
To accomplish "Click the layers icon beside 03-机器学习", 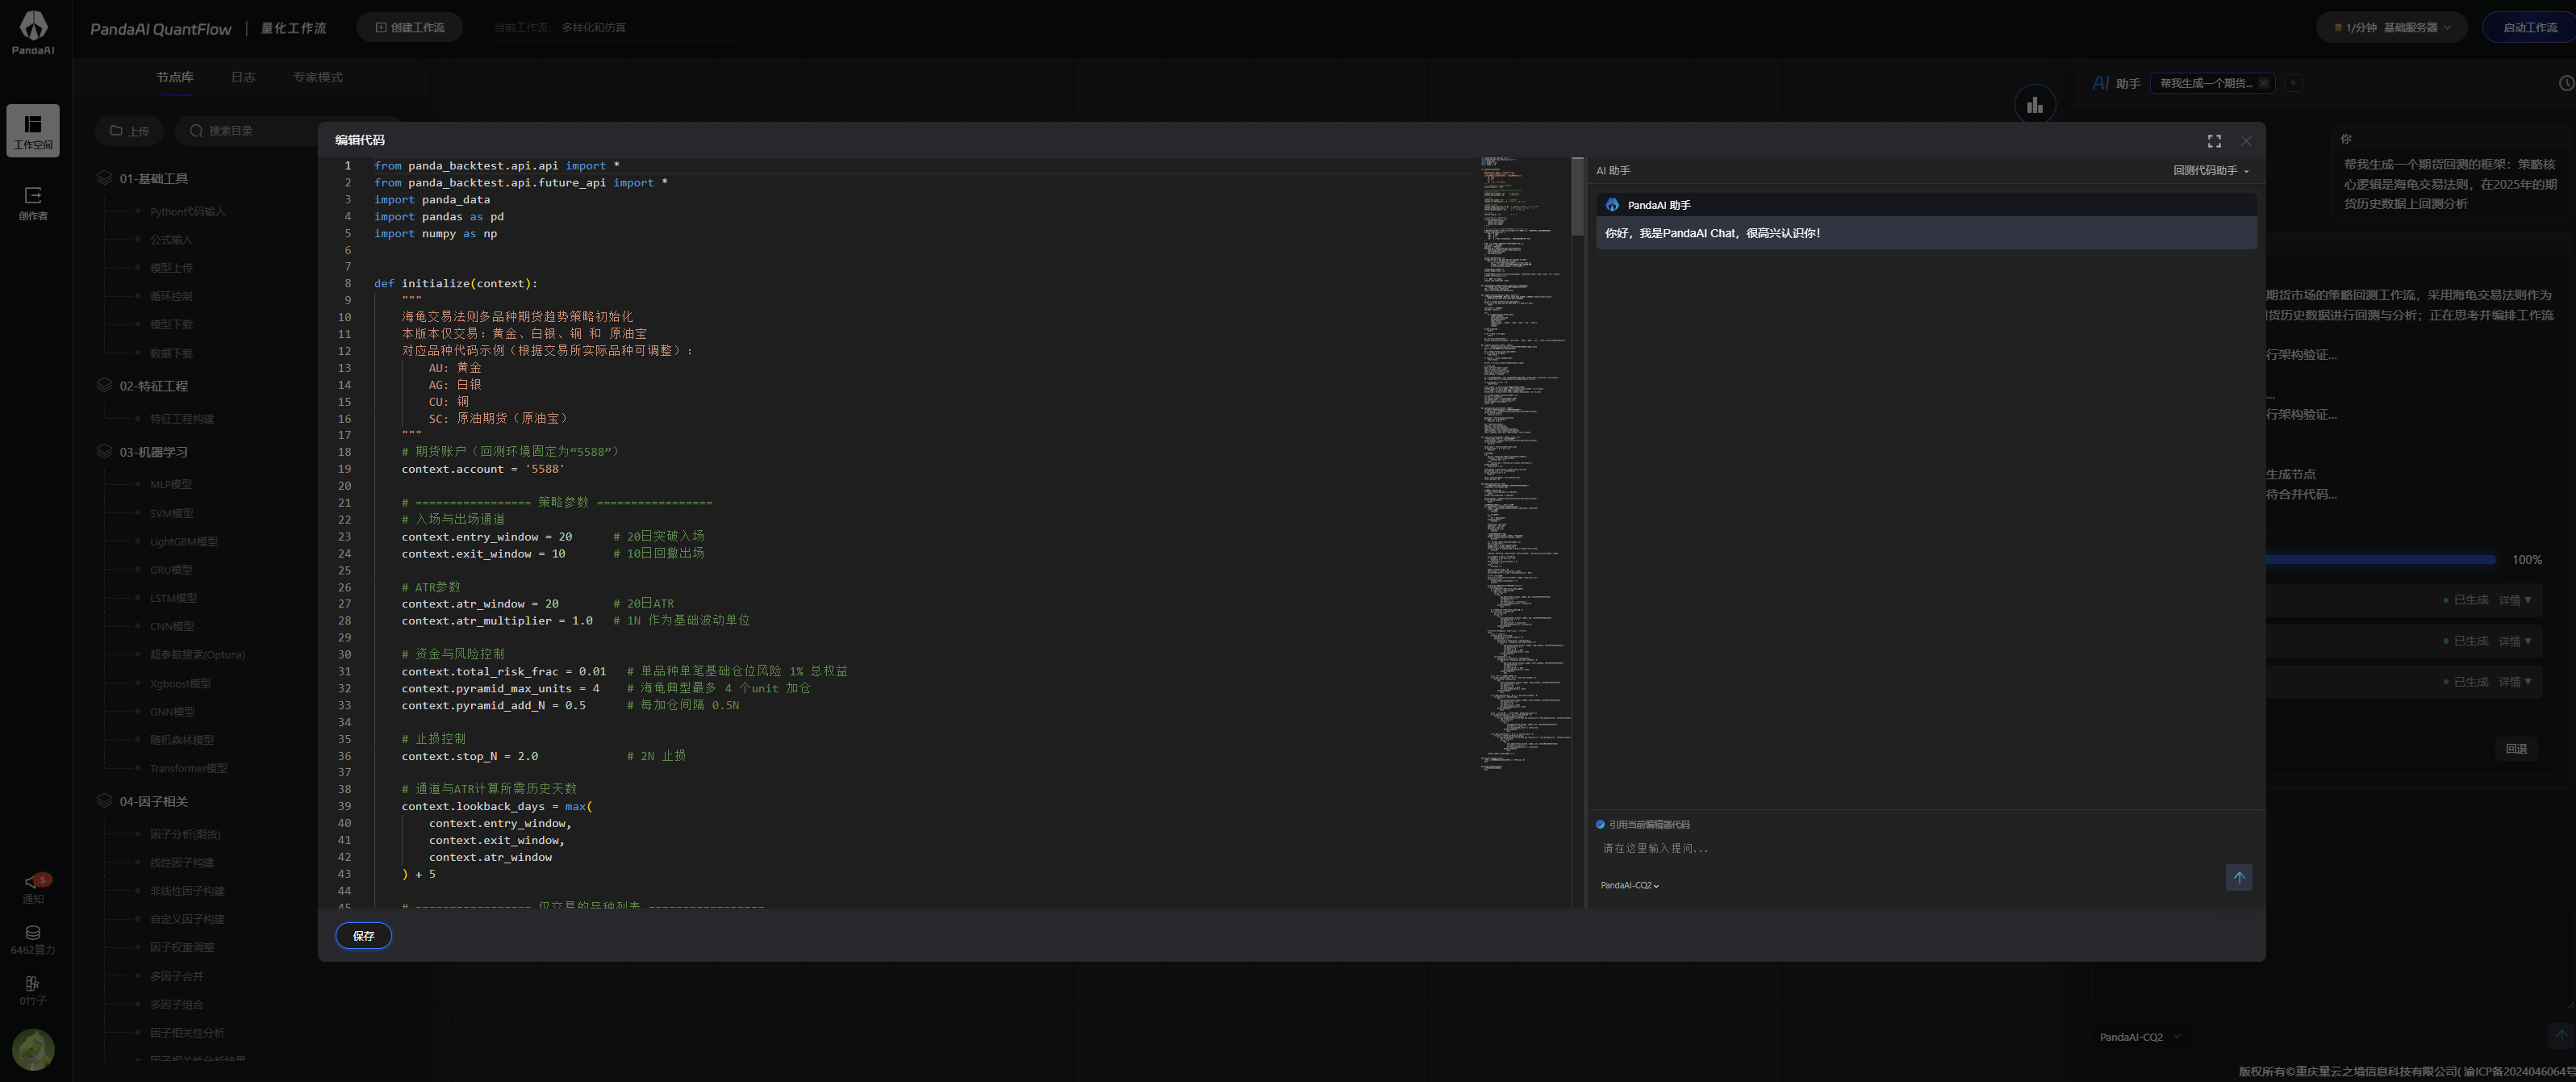I will [104, 451].
